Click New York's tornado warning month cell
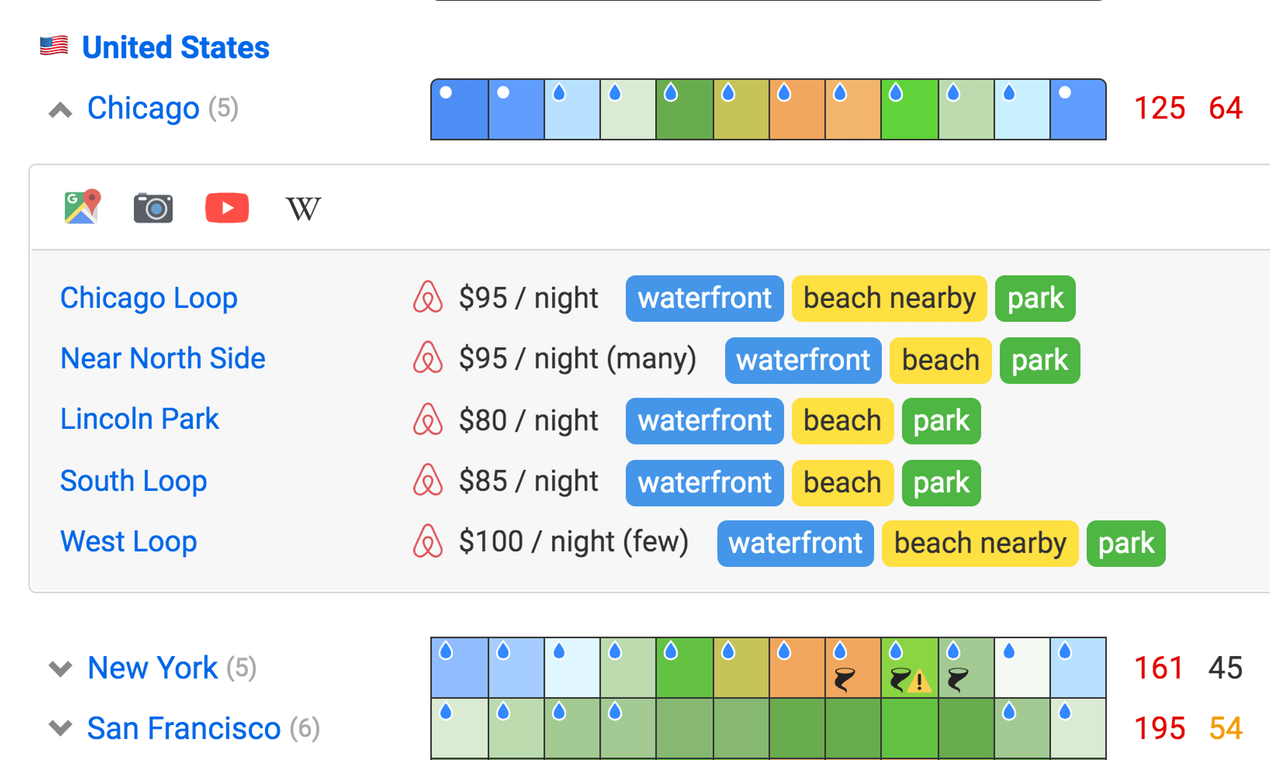 click(x=910, y=667)
